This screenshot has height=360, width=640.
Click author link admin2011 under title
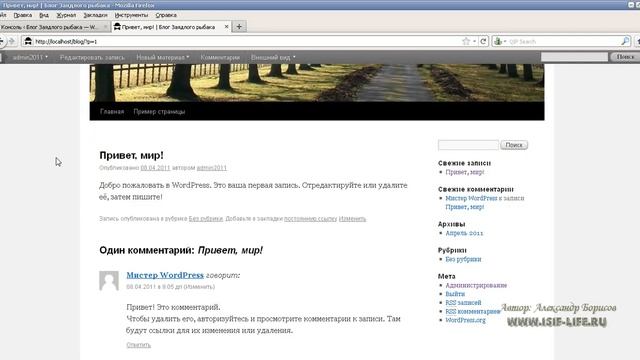[x=211, y=168]
